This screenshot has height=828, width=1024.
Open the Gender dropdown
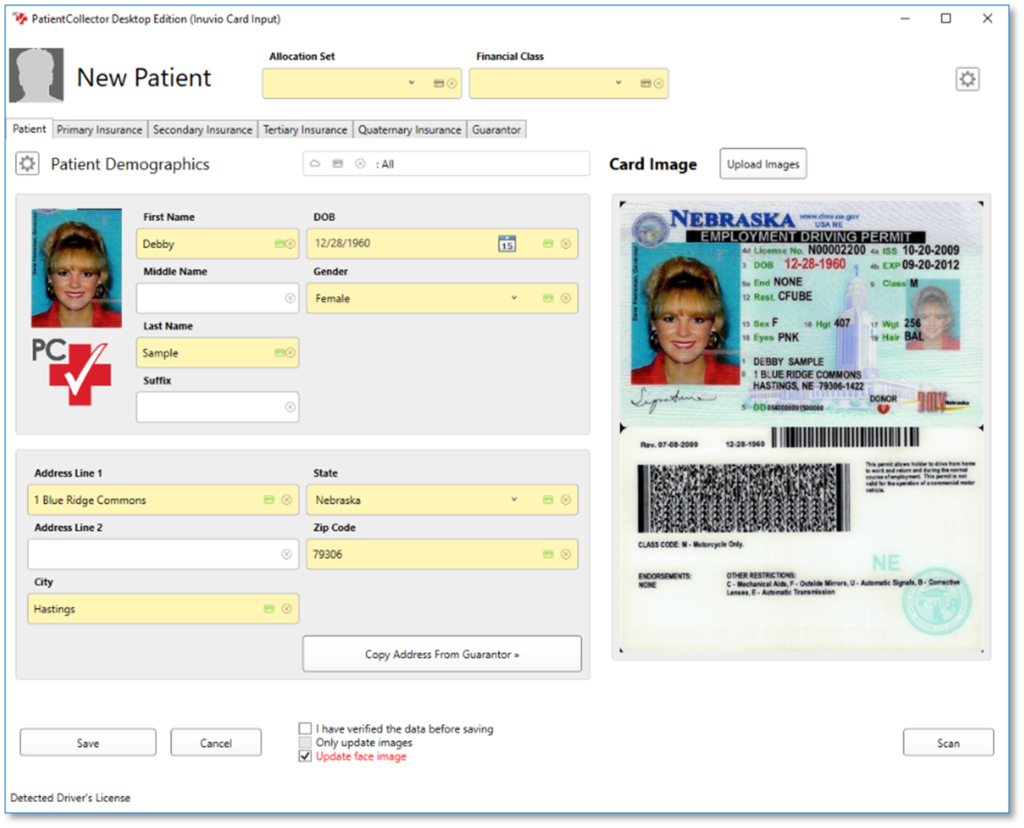tap(514, 297)
